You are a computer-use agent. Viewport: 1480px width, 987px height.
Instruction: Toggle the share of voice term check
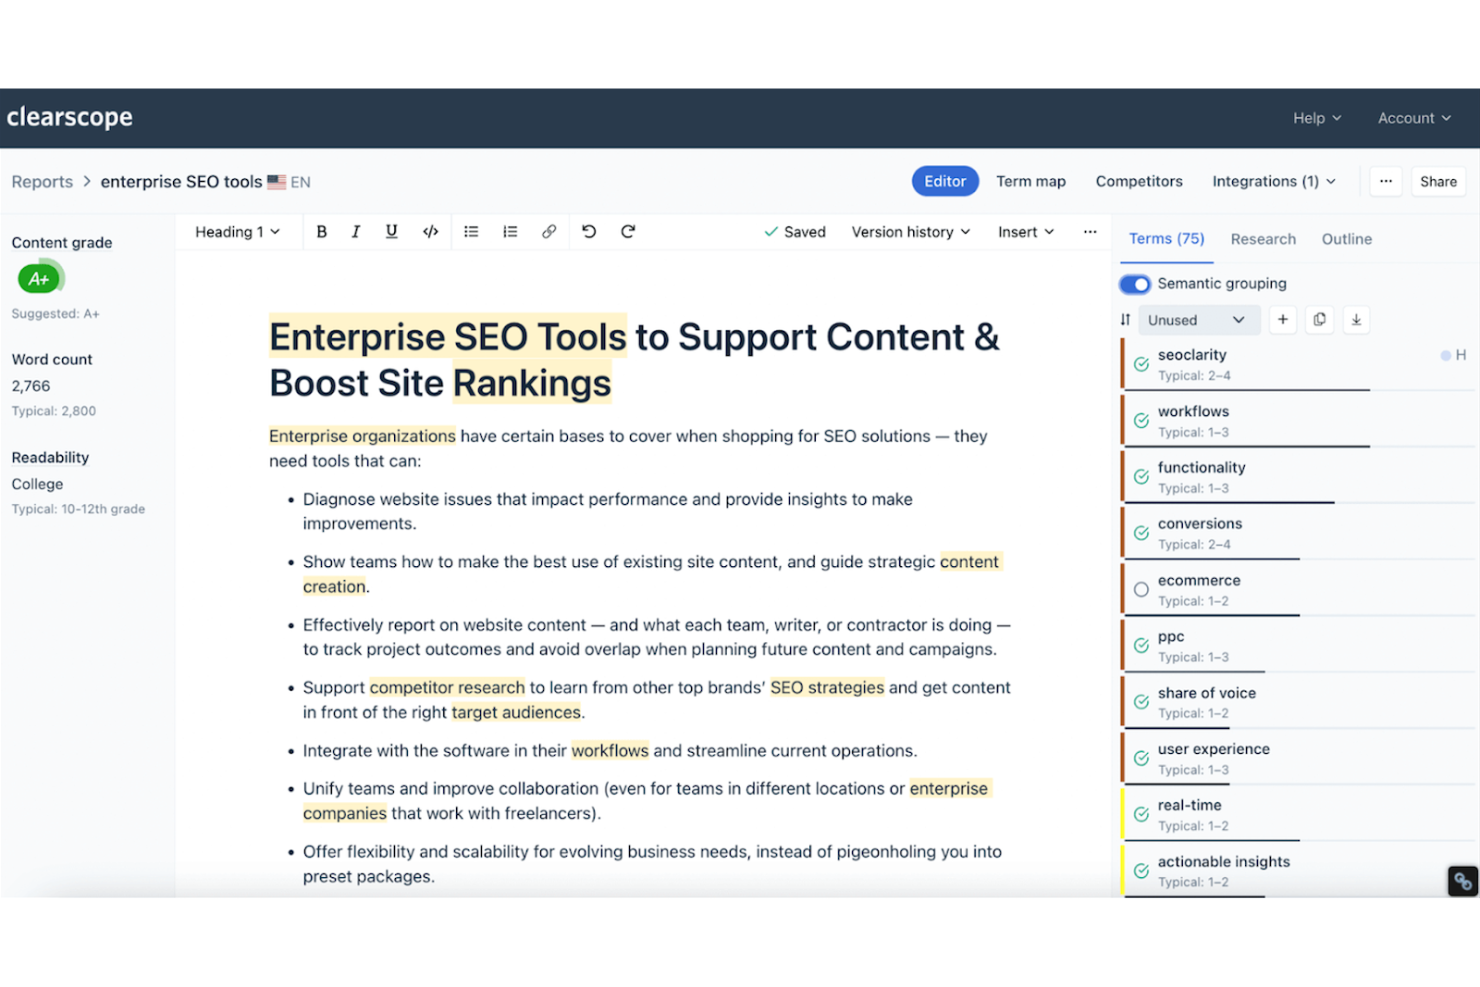(1141, 702)
